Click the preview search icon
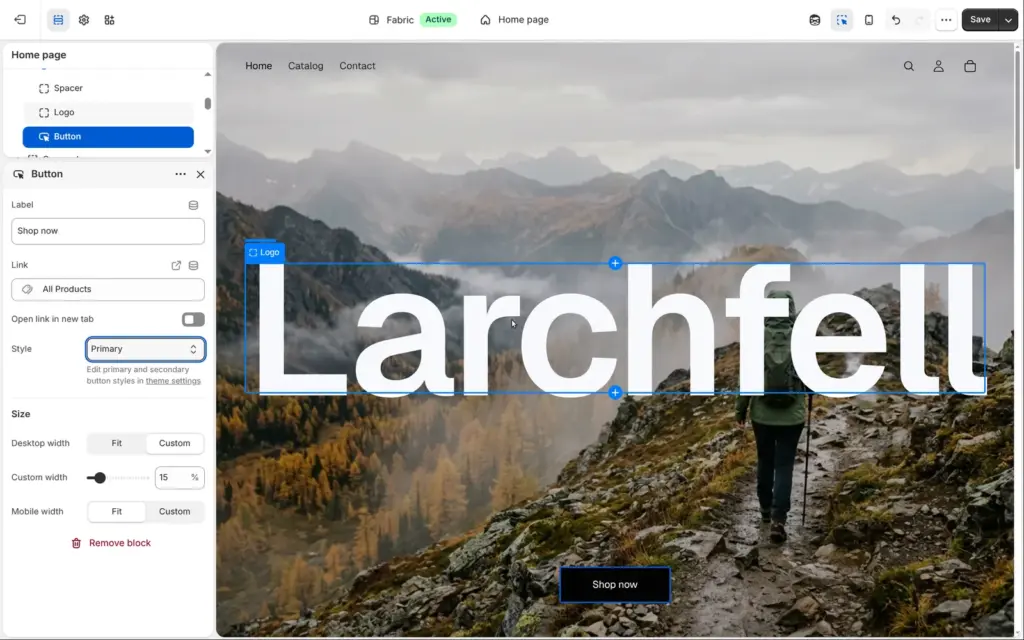 [x=908, y=66]
